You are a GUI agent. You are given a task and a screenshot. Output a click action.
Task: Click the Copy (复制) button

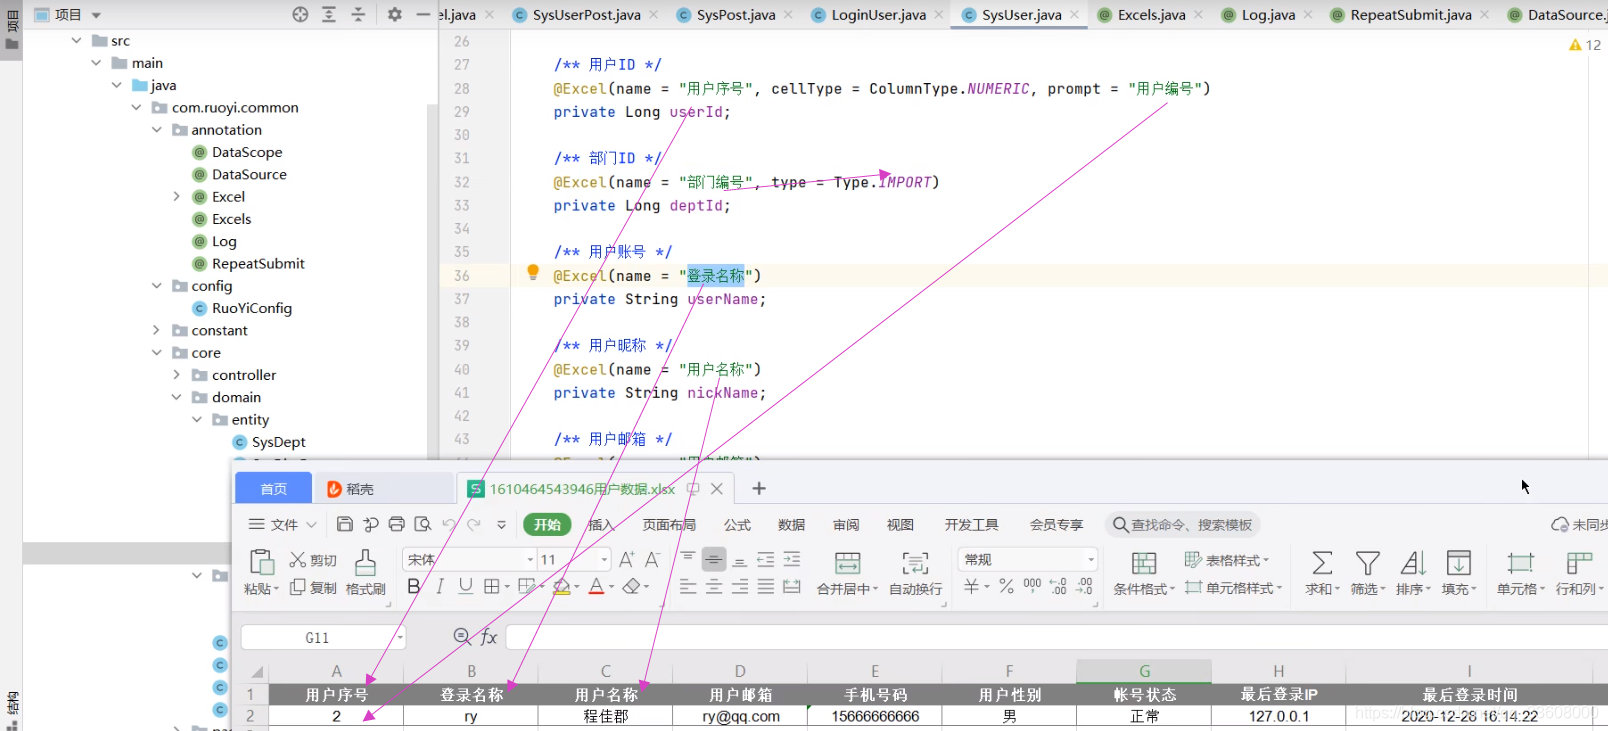click(x=312, y=588)
